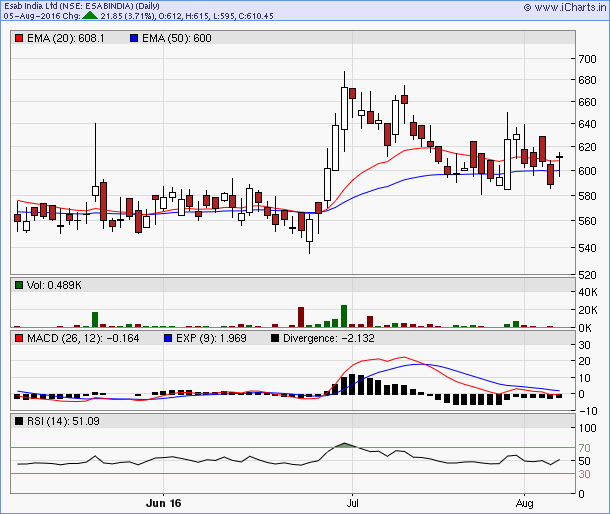Select the 'Vol: 0.489K' label
610x514 pixels.
(x=54, y=285)
